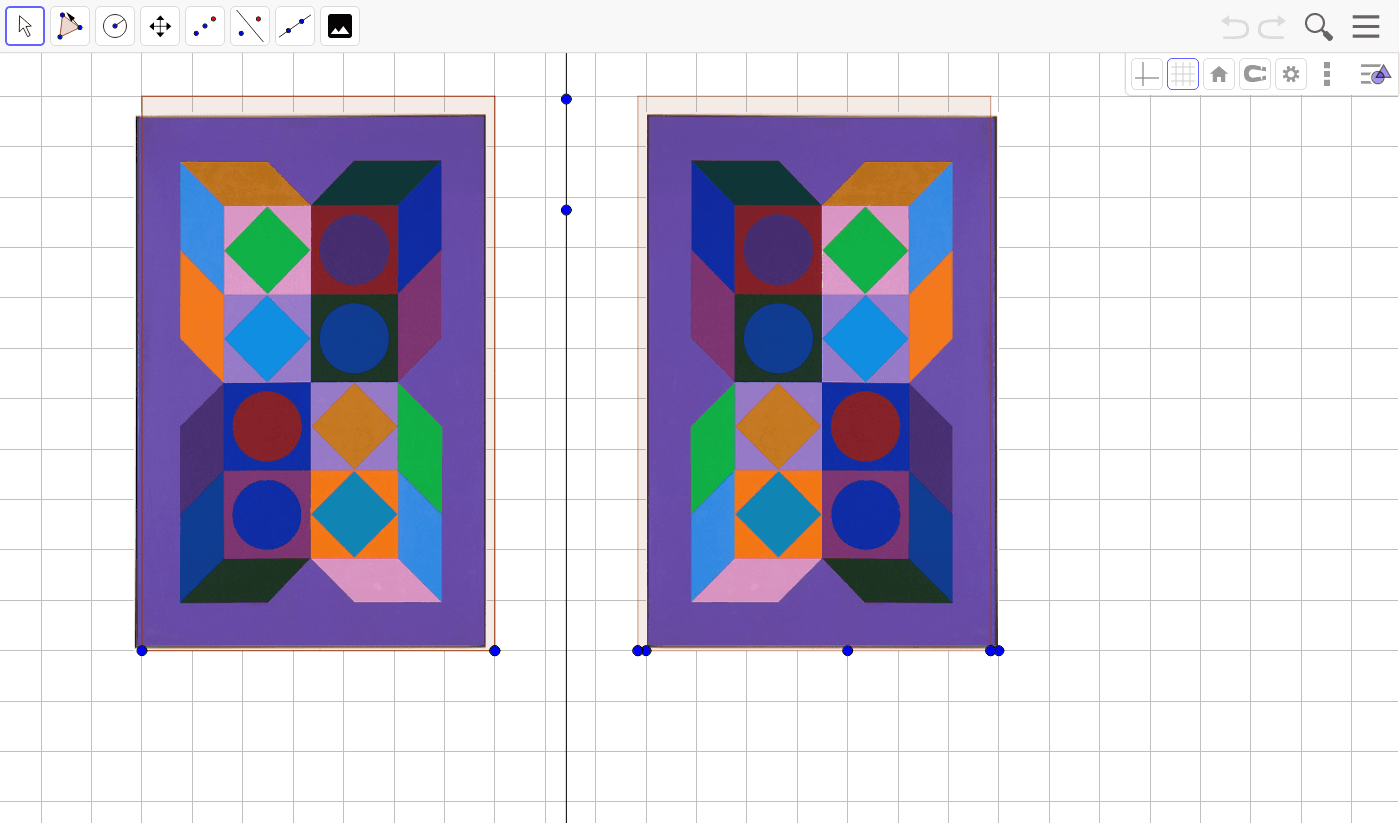Toggle axes visibility in style bar

[x=1147, y=74]
